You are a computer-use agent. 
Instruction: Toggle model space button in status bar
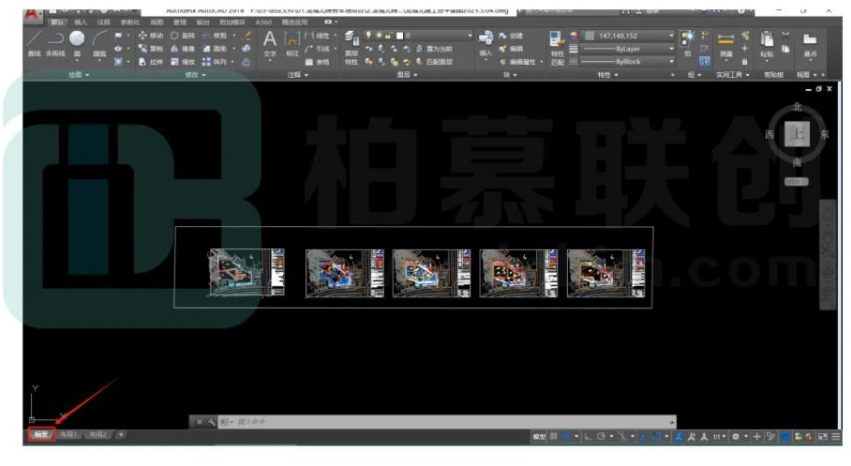[538, 436]
